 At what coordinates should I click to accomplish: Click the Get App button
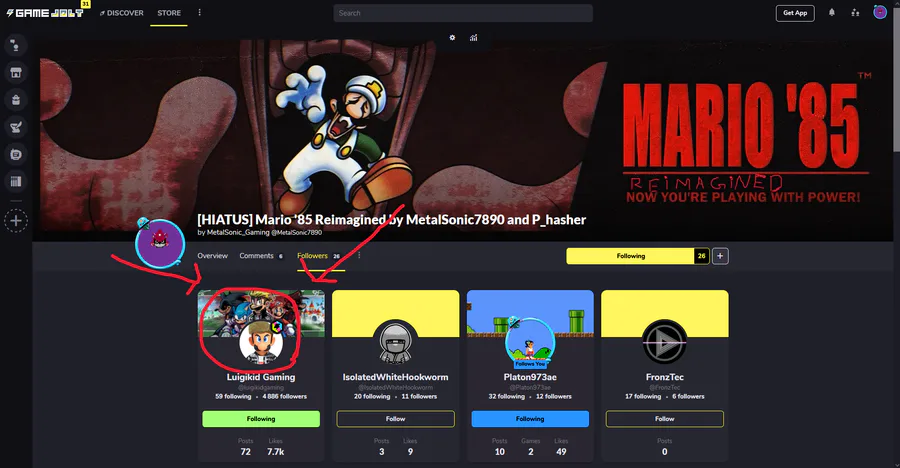(795, 13)
